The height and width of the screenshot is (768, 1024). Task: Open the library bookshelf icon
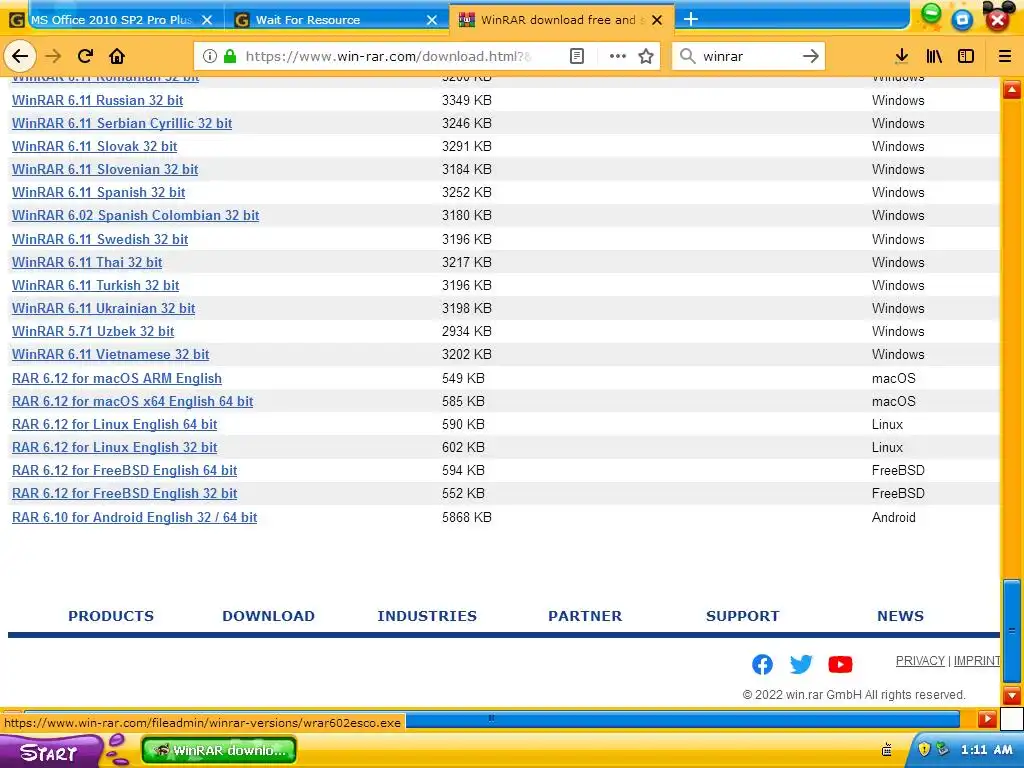[934, 56]
